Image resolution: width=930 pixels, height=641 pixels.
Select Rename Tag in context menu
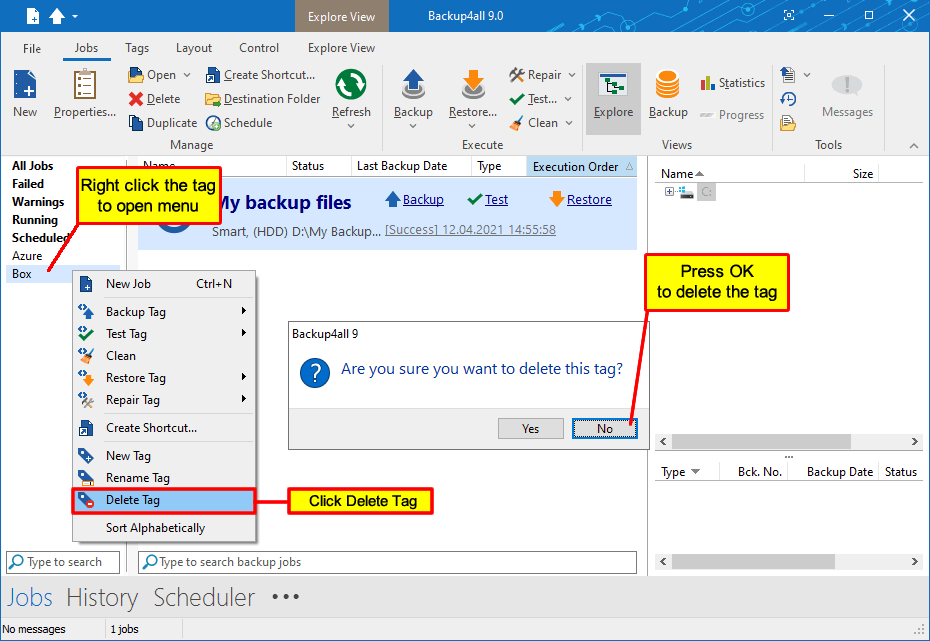click(x=164, y=478)
